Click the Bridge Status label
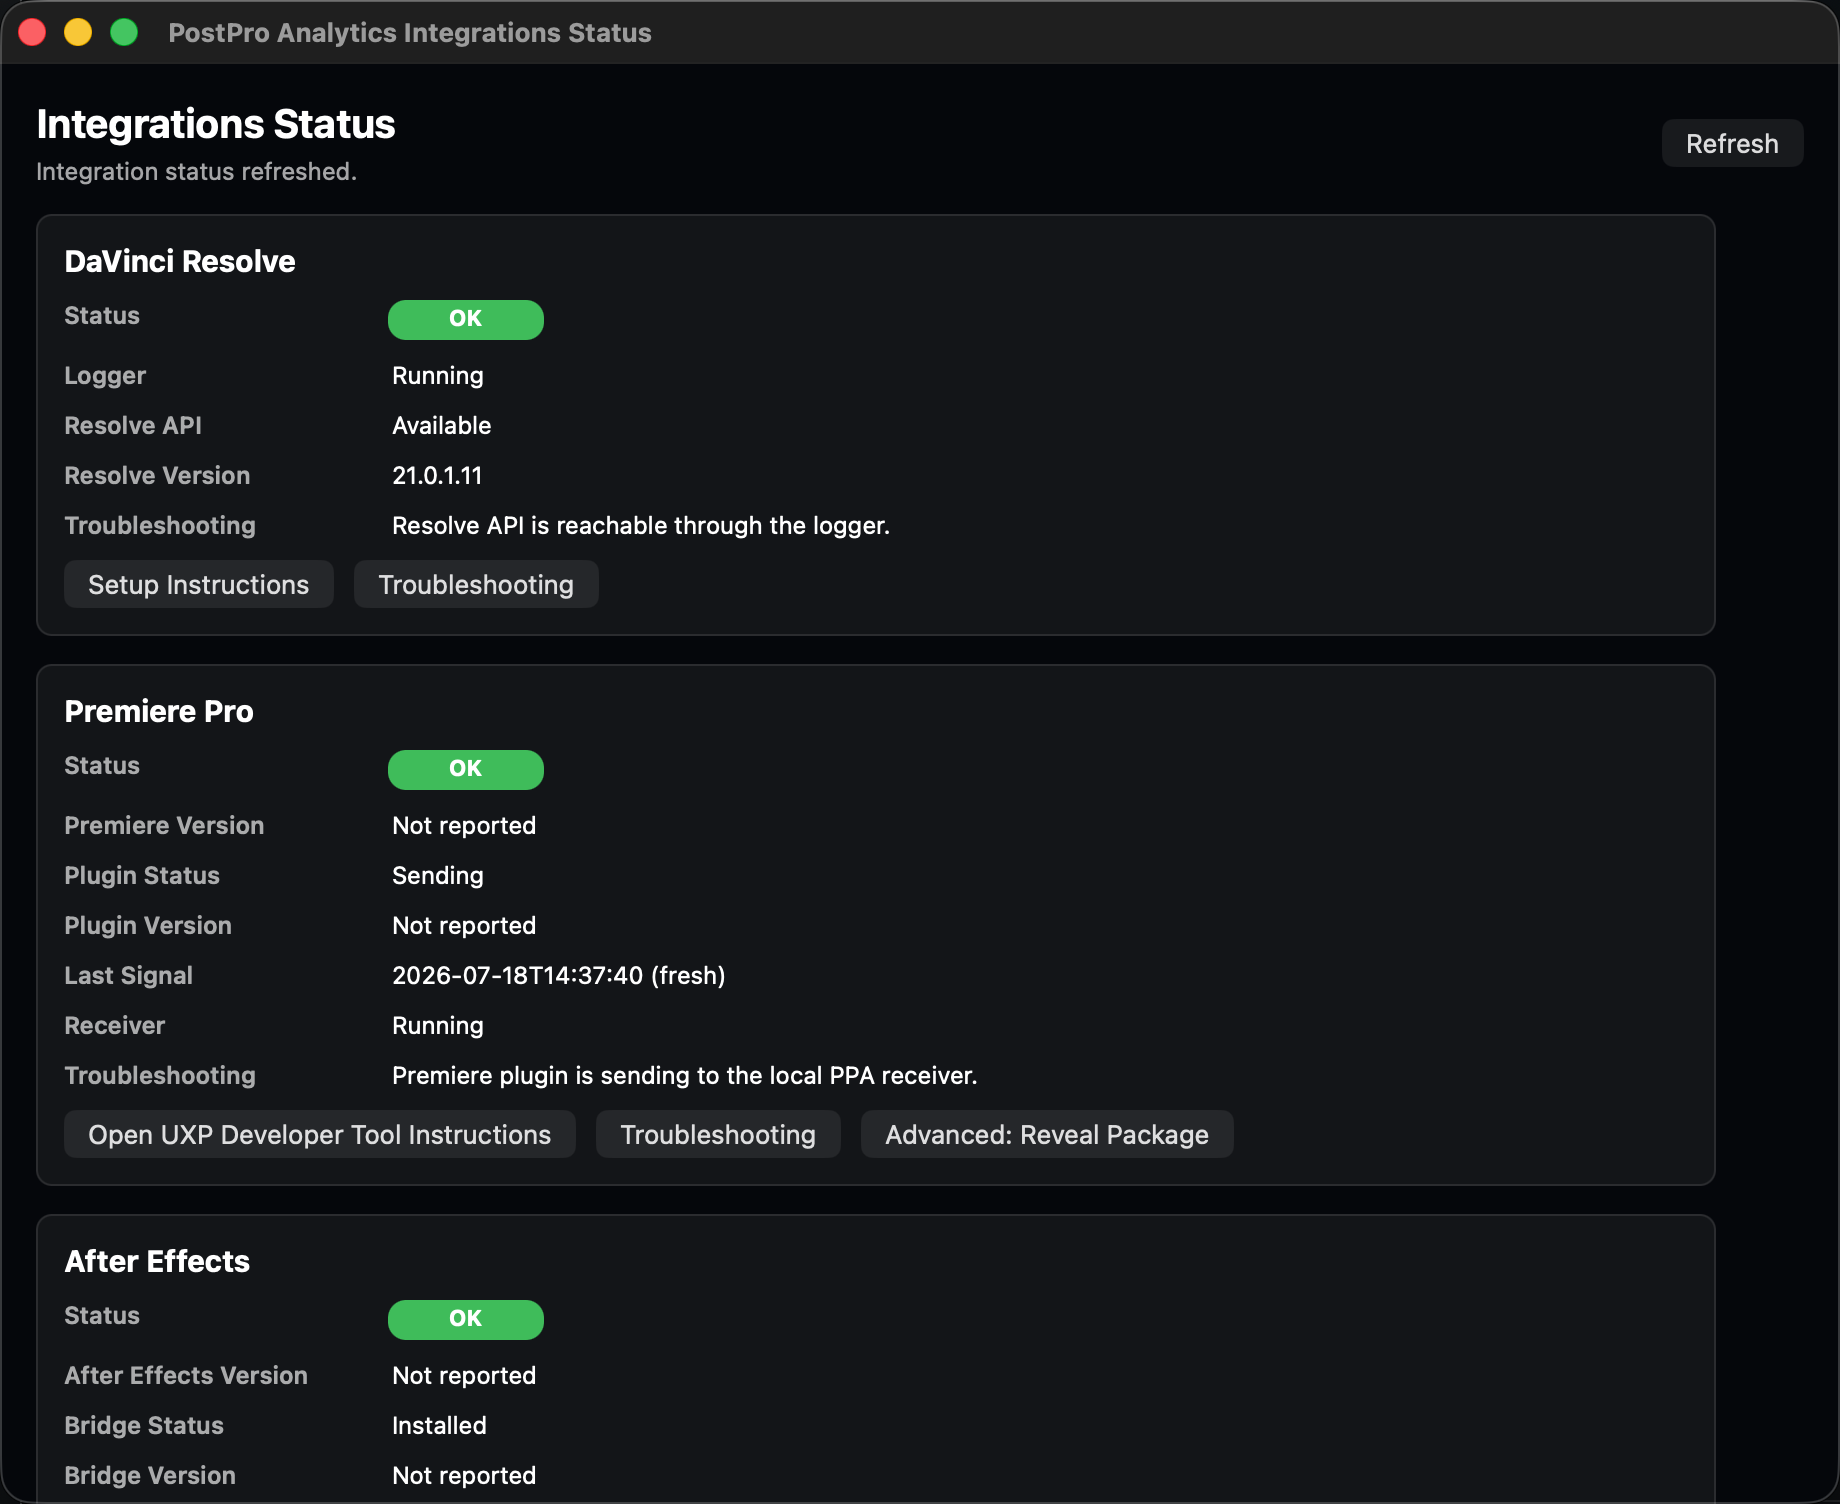This screenshot has height=1504, width=1840. pyautogui.click(x=144, y=1426)
